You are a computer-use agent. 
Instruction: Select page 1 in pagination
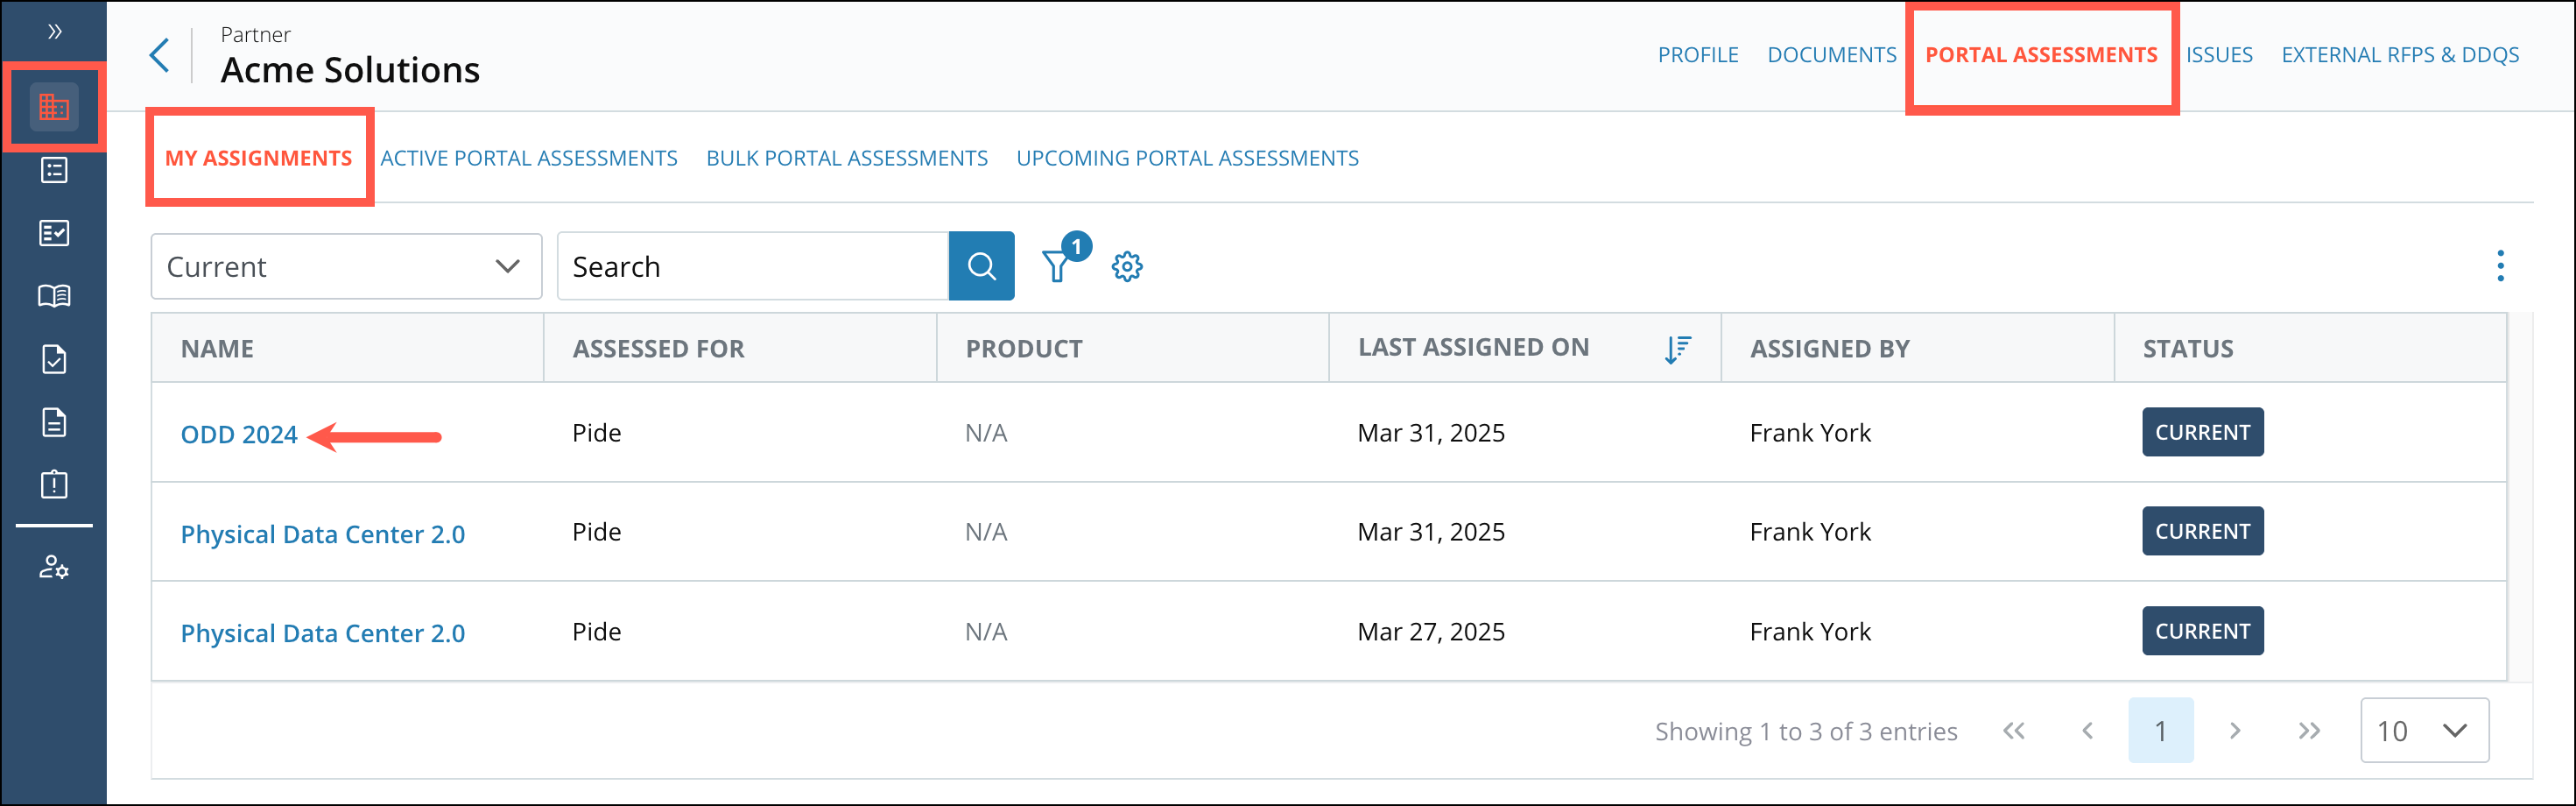(x=2160, y=731)
